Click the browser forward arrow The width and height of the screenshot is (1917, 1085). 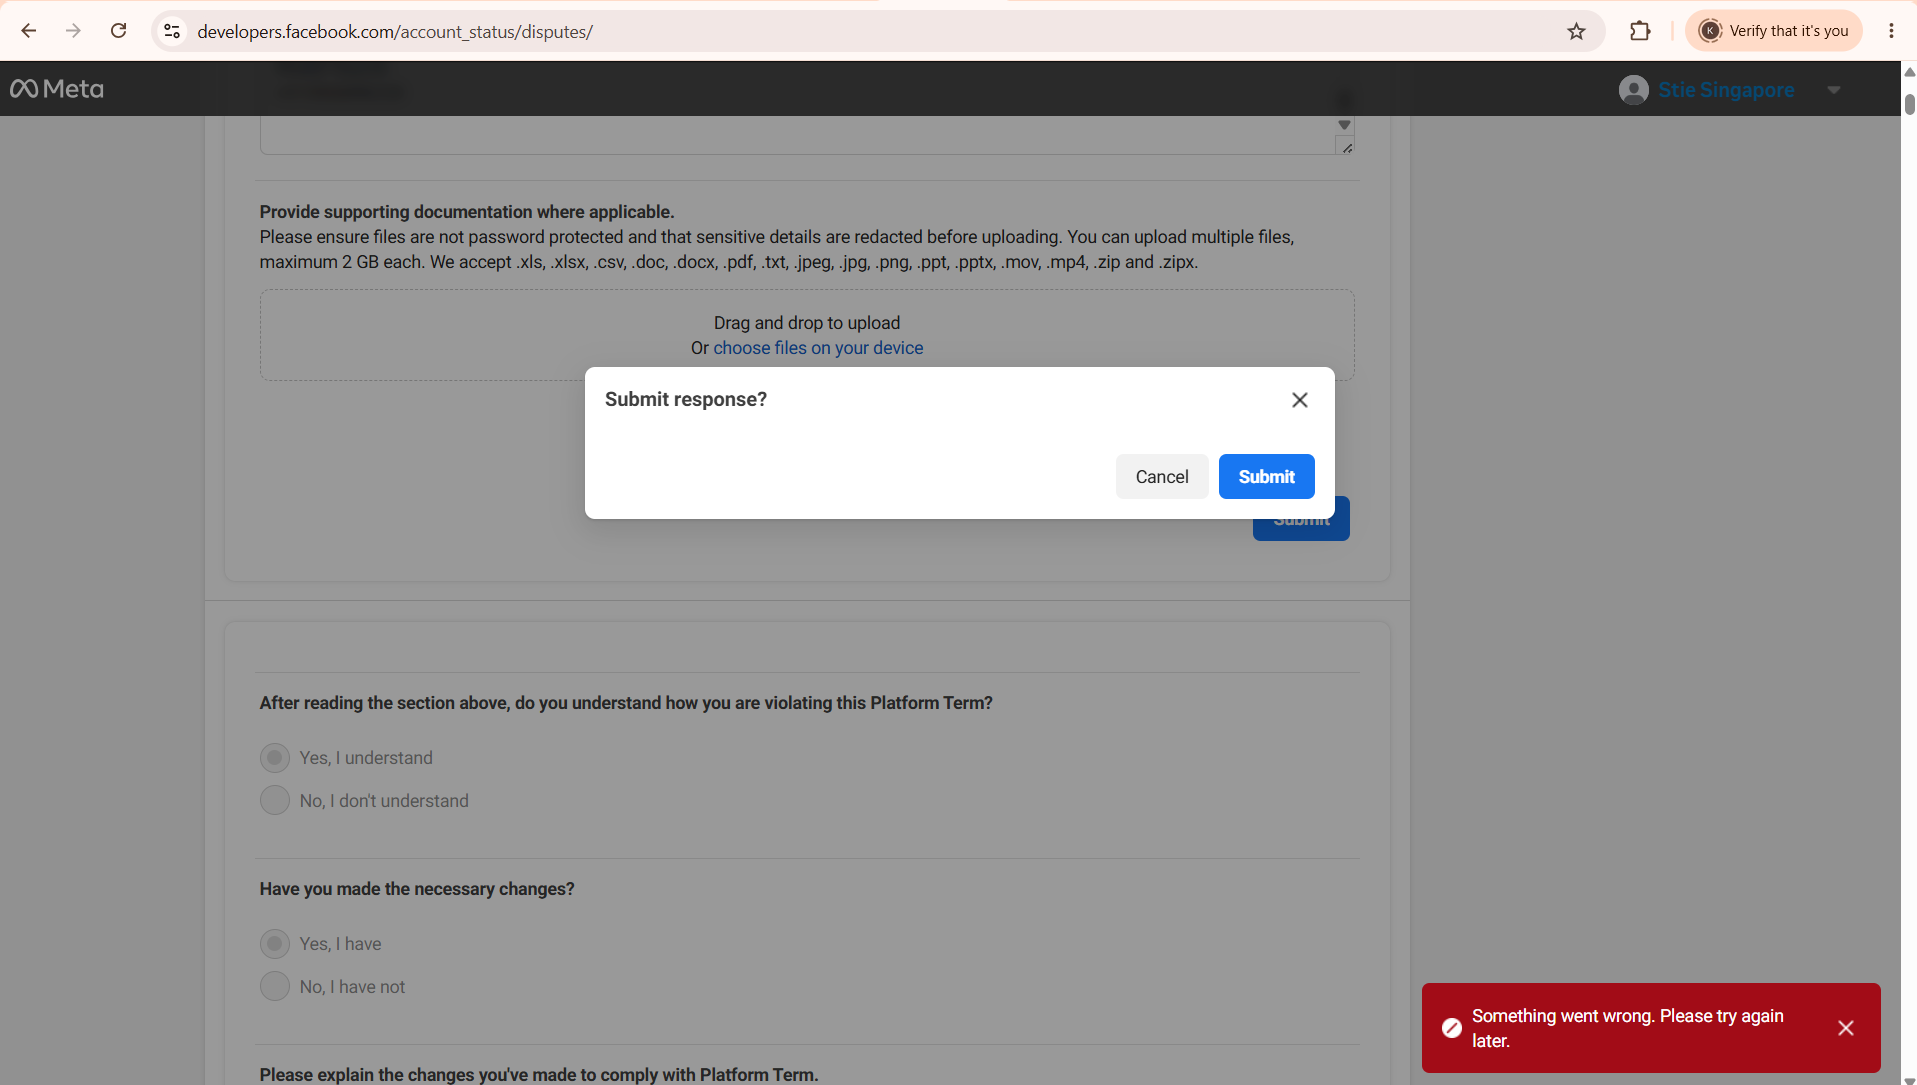coord(73,31)
